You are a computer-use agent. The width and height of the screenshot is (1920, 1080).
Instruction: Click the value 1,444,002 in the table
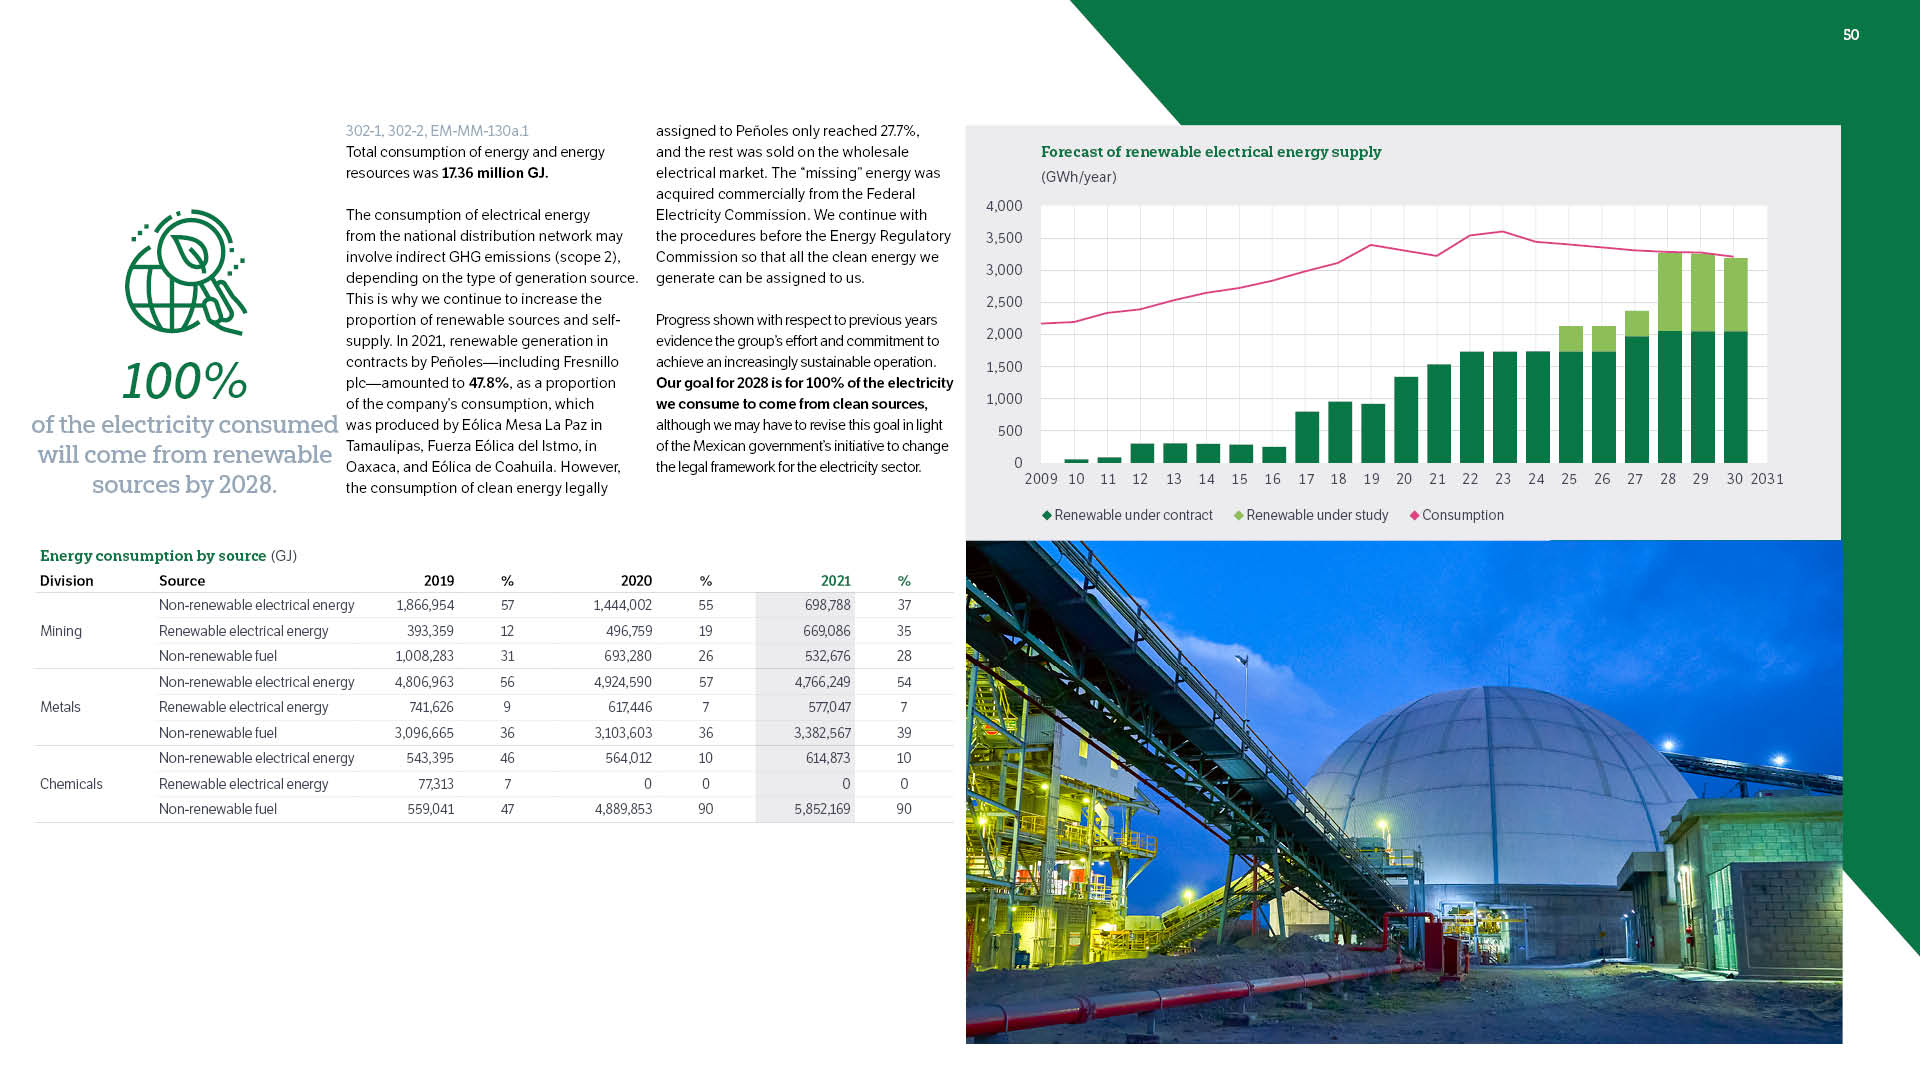point(623,605)
